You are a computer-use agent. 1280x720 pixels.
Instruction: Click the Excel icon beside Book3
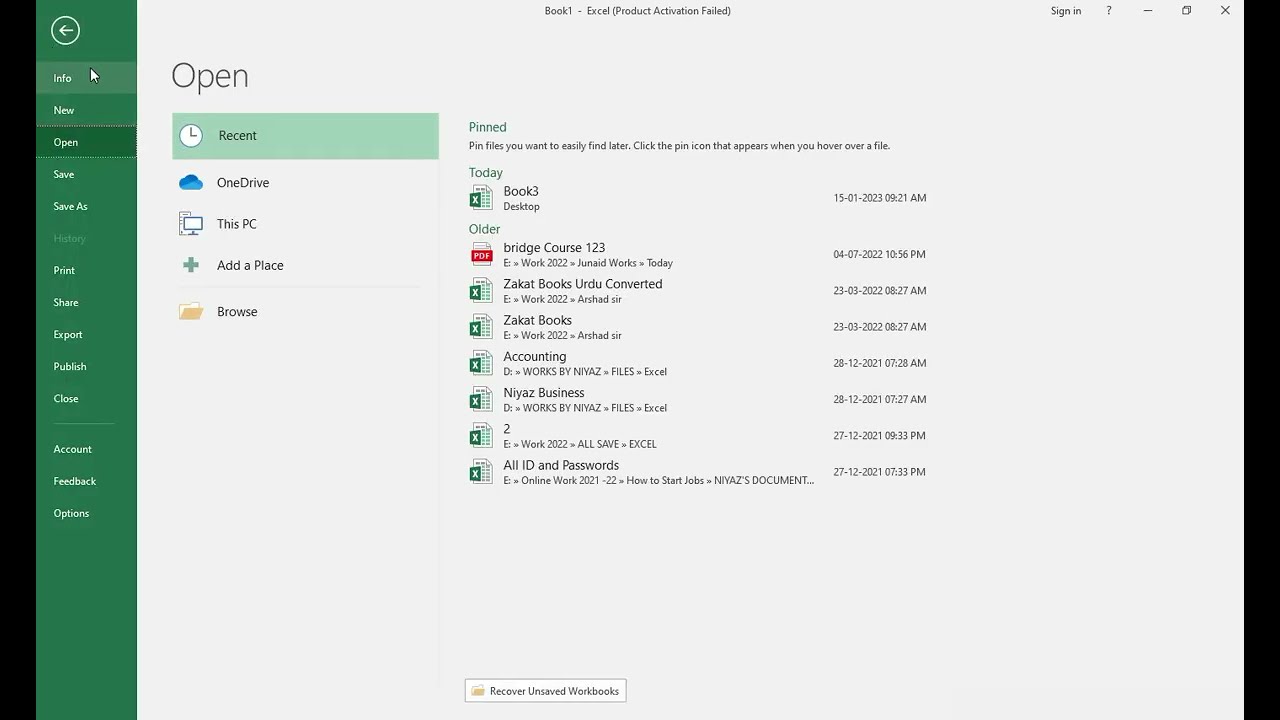[481, 198]
